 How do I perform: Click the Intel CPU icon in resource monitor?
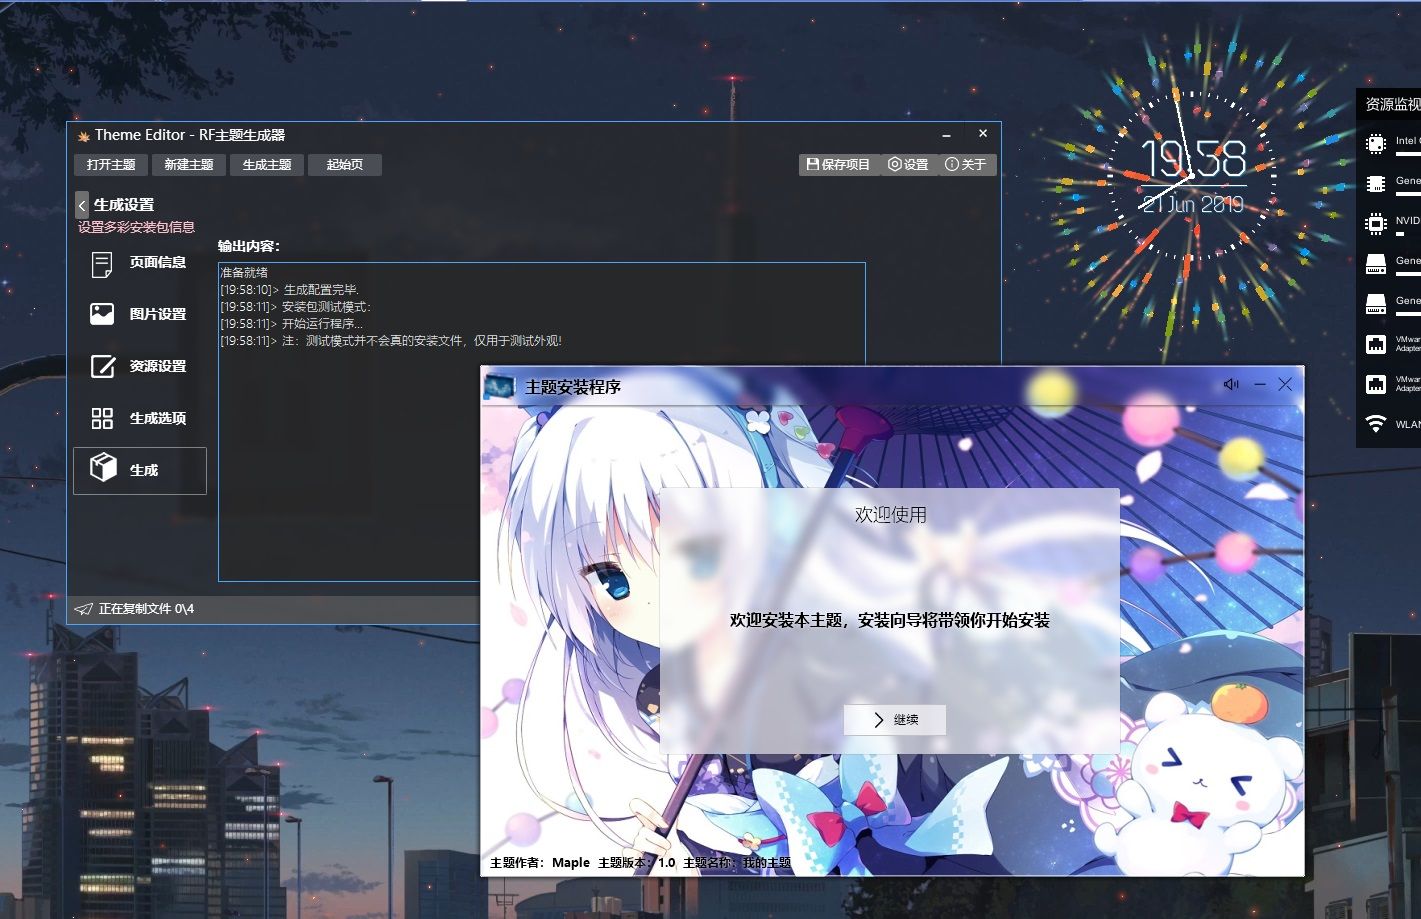pos(1376,144)
